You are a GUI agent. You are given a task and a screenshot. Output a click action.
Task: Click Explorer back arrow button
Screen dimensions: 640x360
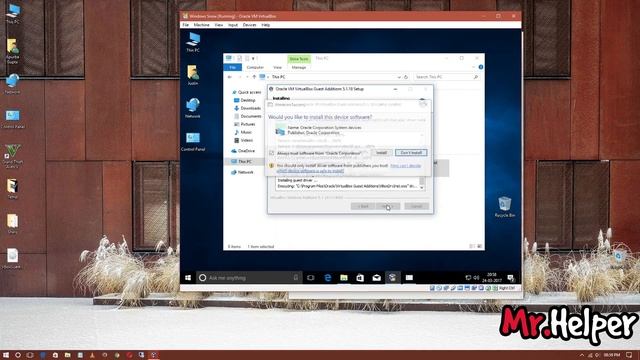tap(230, 77)
